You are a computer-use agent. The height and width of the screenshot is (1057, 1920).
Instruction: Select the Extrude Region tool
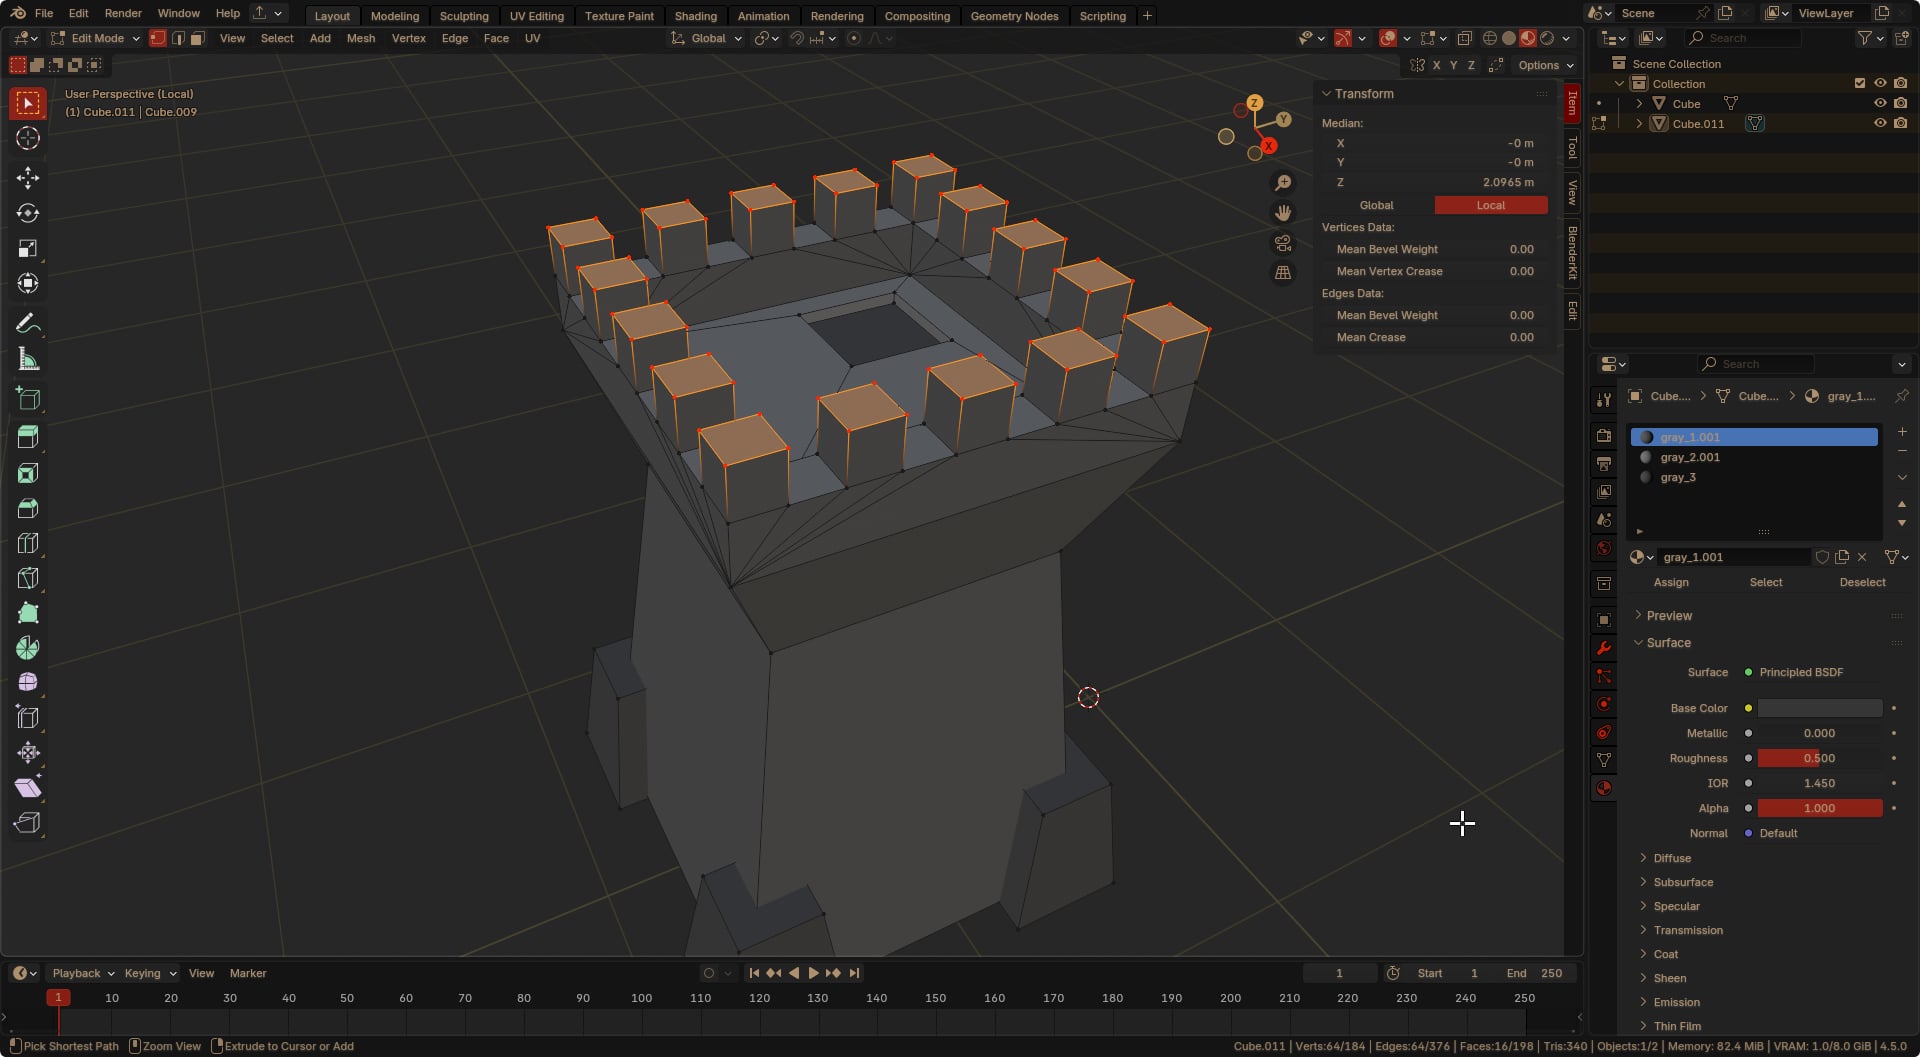28,436
